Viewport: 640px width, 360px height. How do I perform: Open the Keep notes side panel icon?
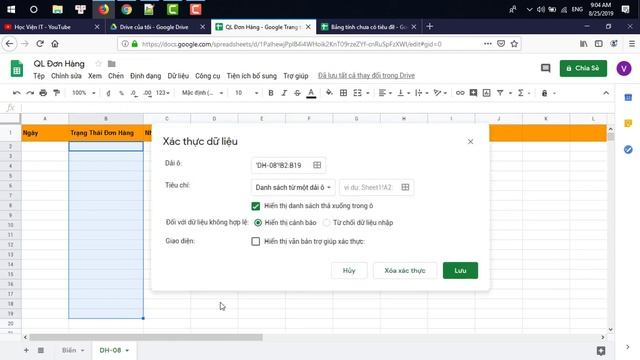628,123
